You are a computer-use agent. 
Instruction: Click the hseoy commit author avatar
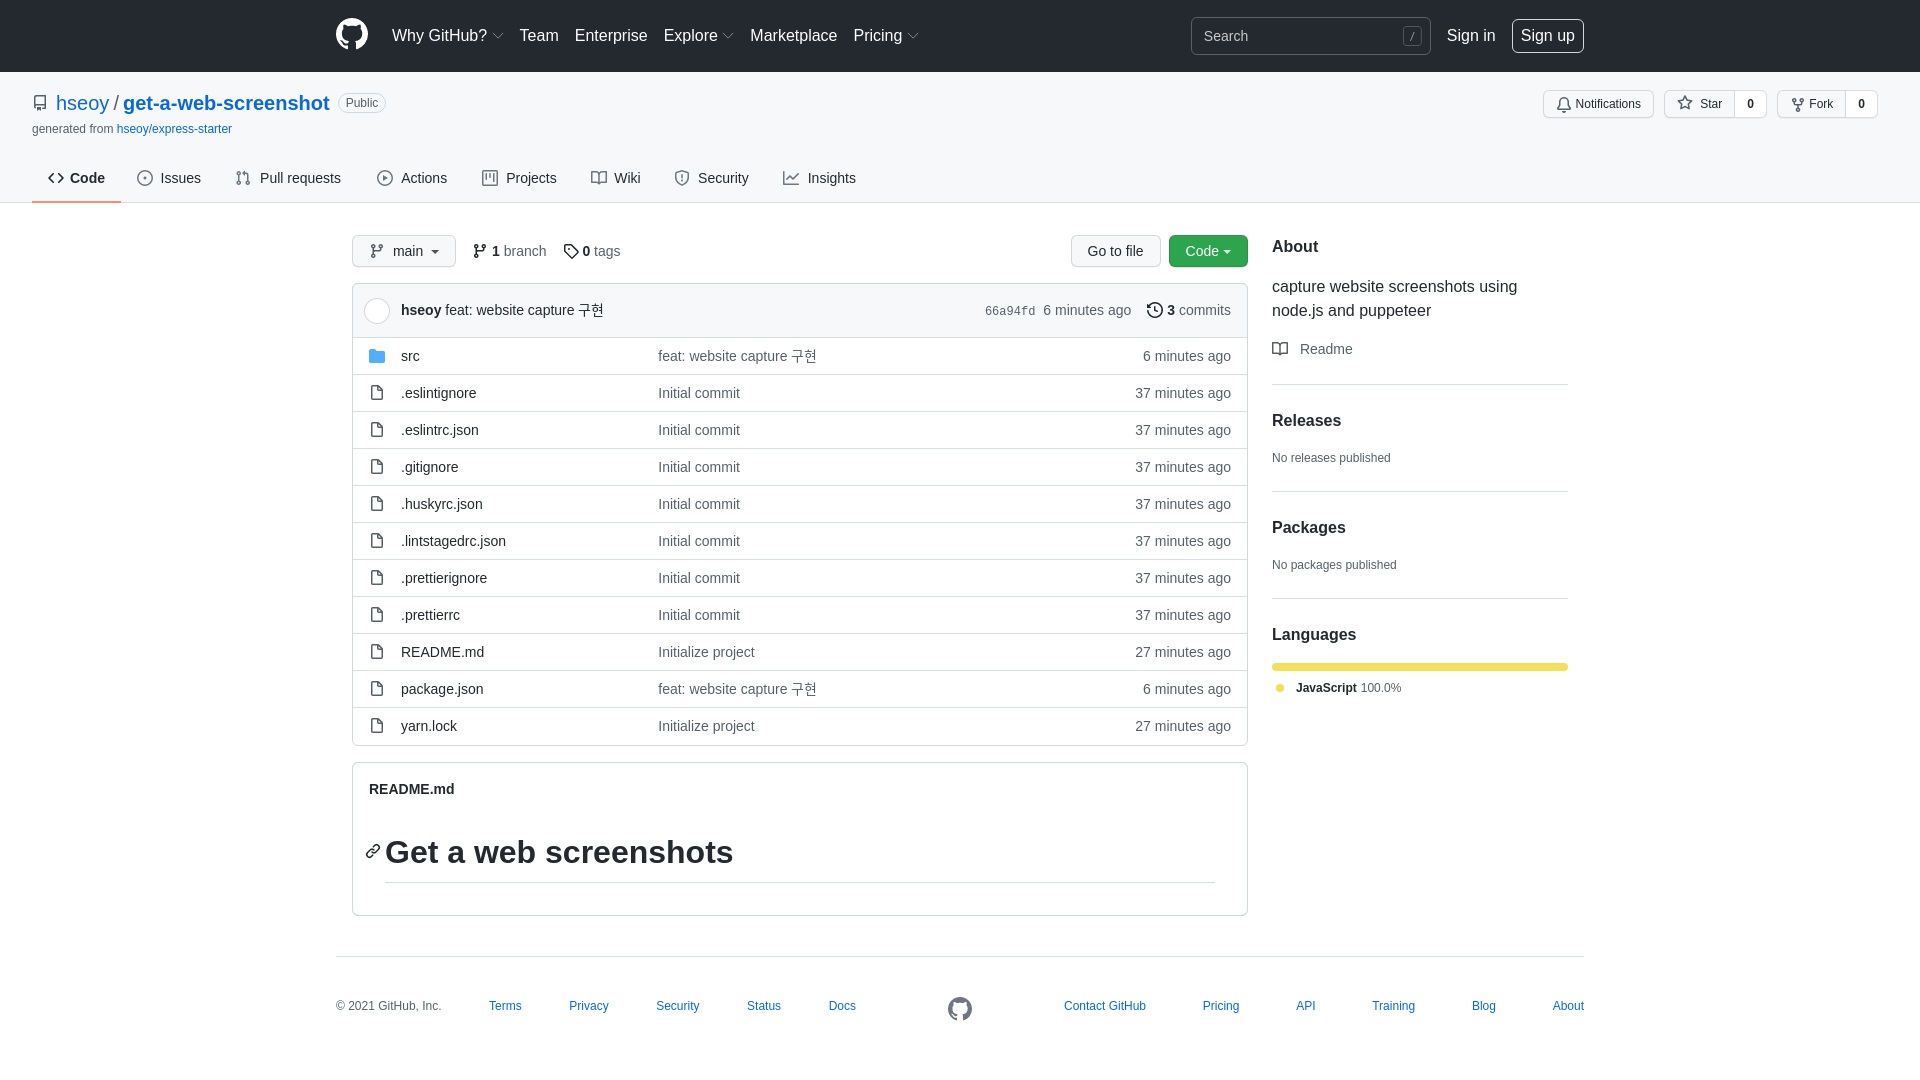pyautogui.click(x=377, y=311)
